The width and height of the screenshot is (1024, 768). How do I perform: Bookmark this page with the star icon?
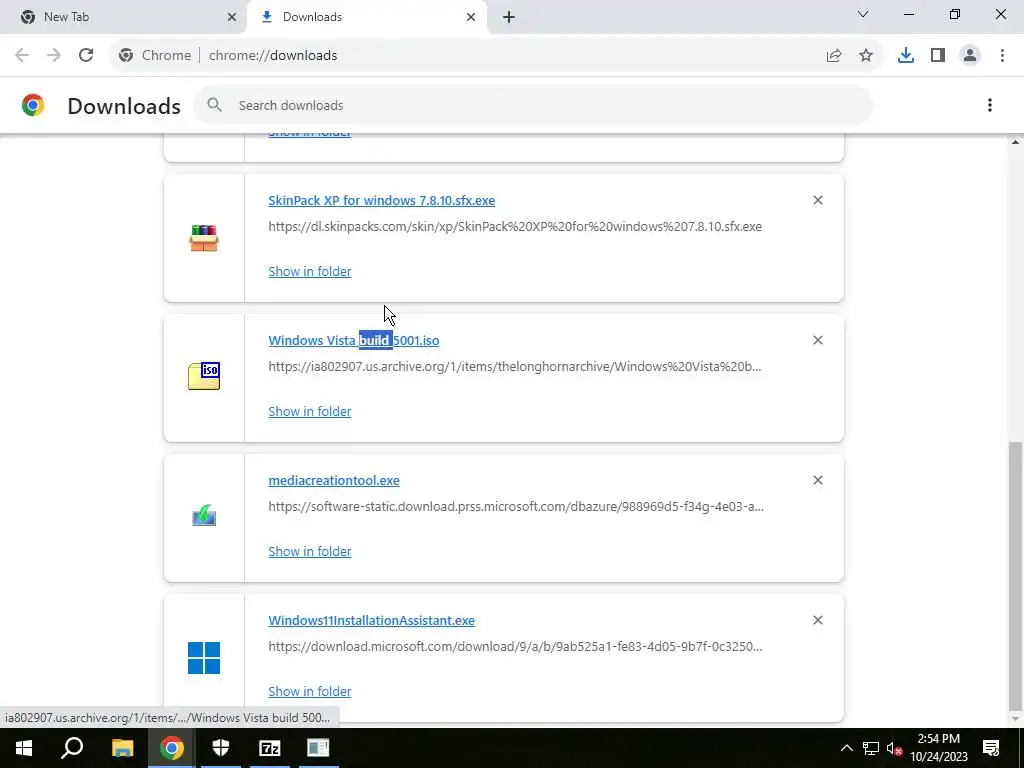(x=866, y=56)
